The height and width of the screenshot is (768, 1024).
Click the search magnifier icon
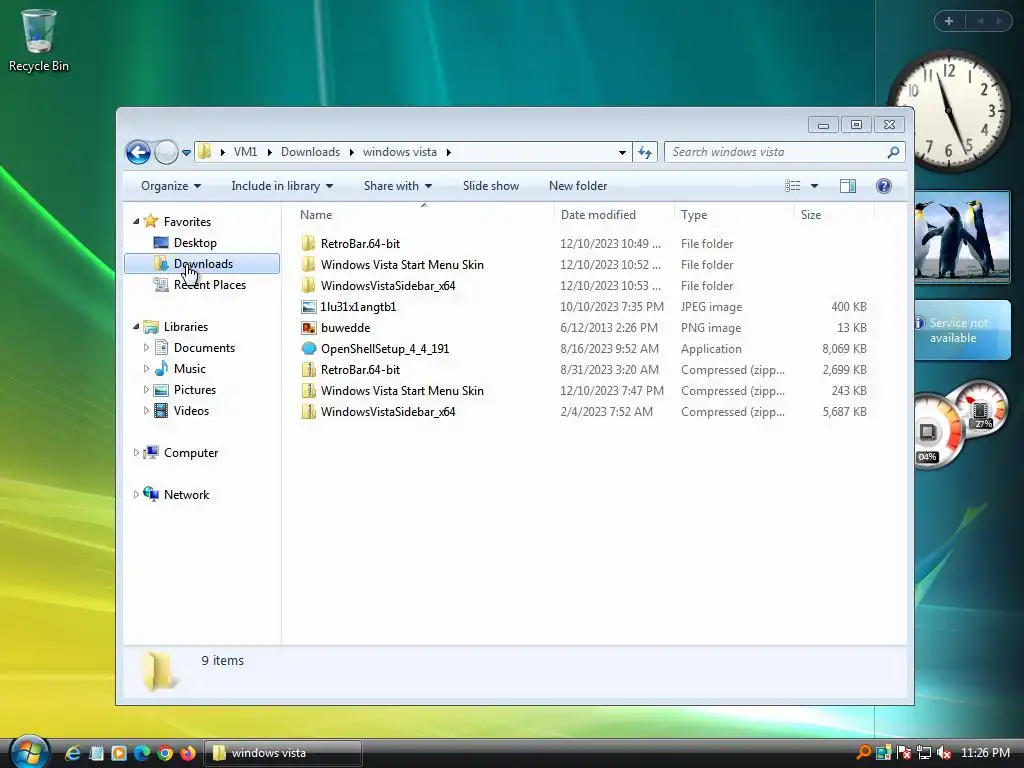pyautogui.click(x=893, y=152)
